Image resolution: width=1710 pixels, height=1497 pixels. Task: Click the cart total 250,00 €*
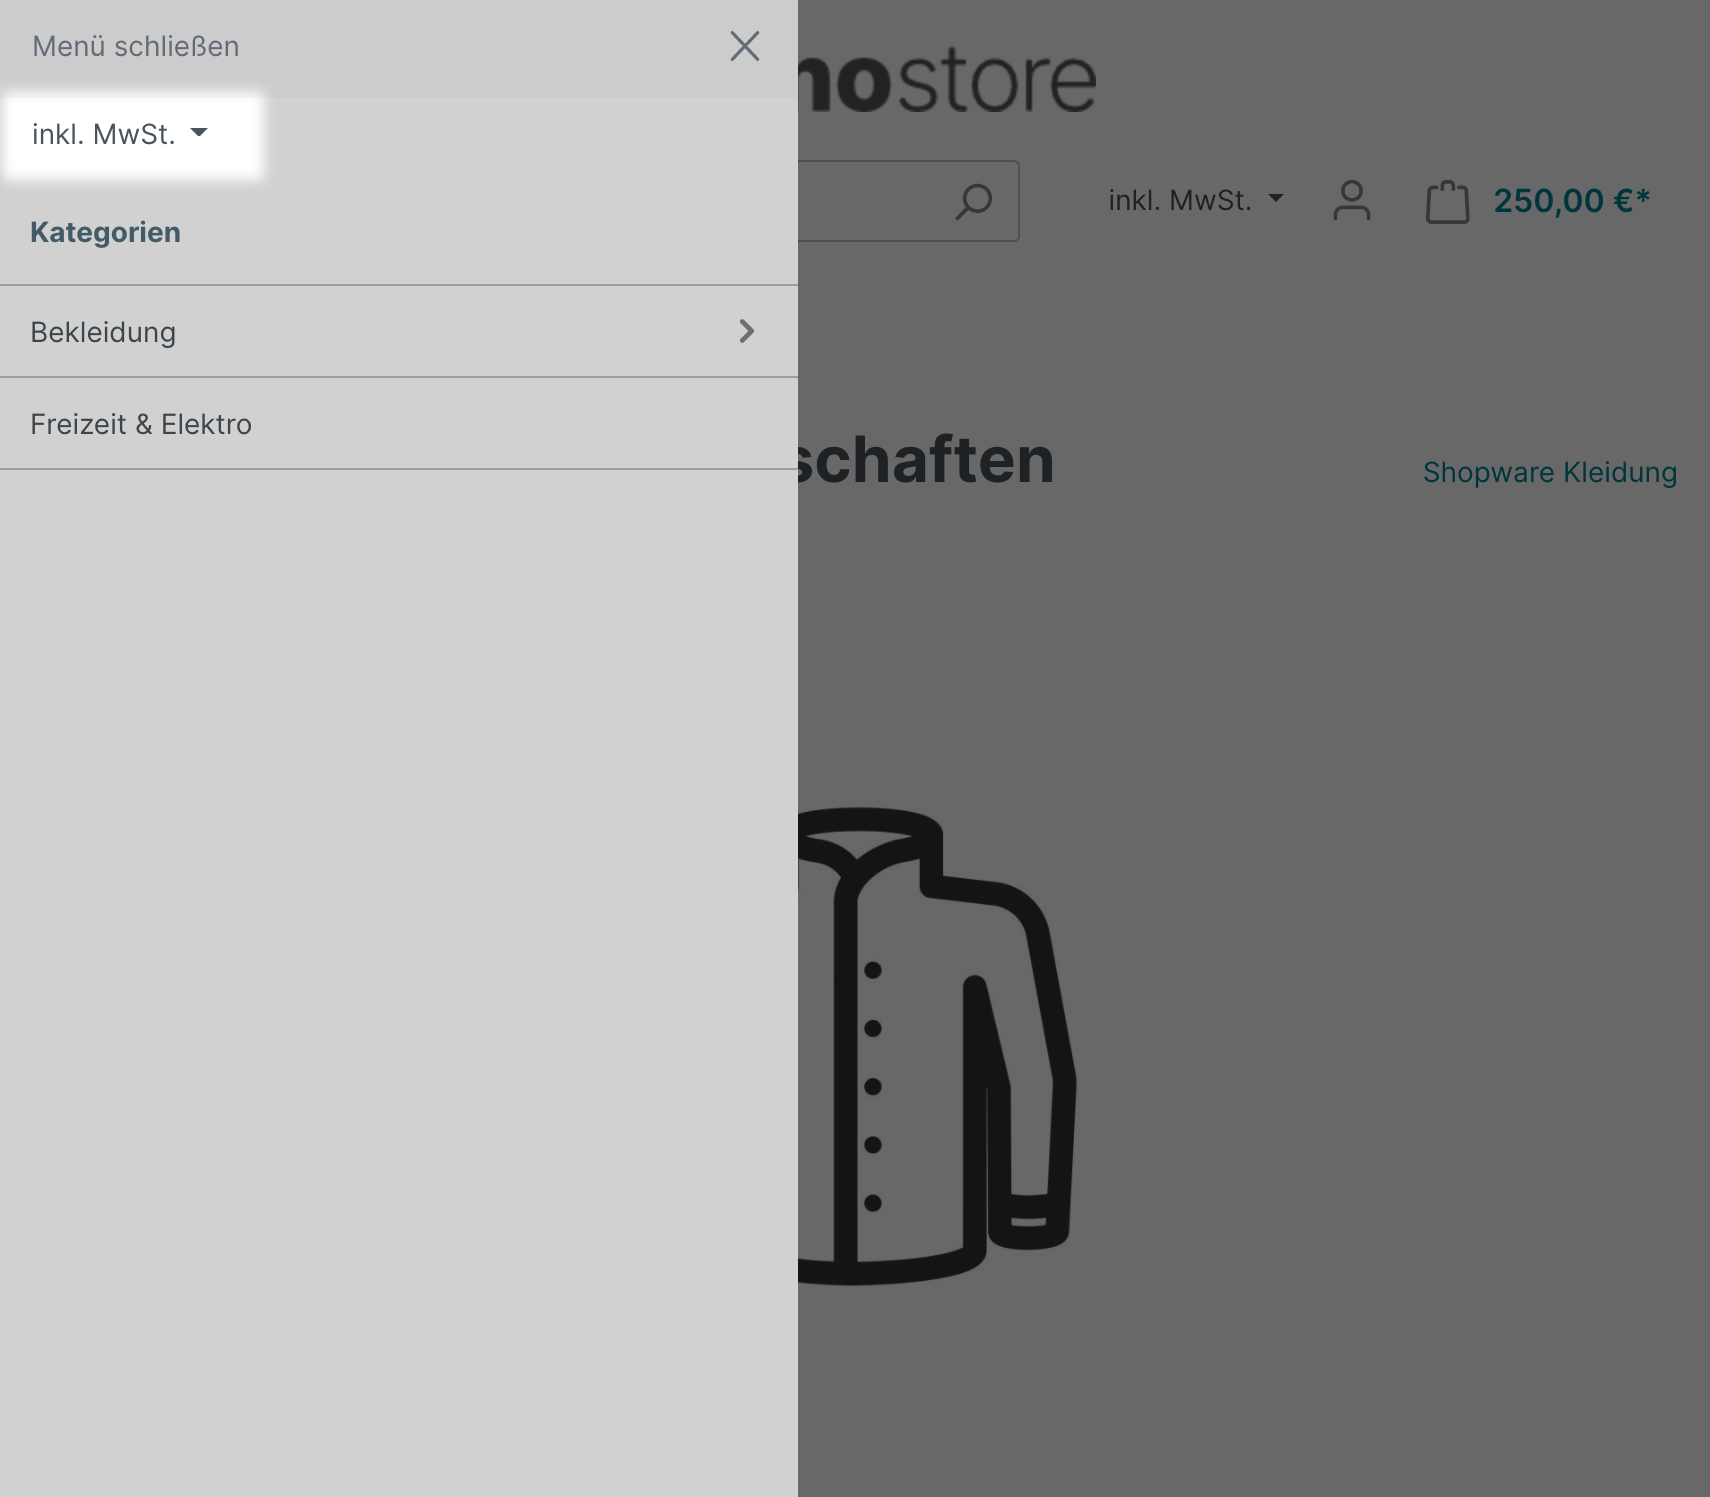(1571, 201)
